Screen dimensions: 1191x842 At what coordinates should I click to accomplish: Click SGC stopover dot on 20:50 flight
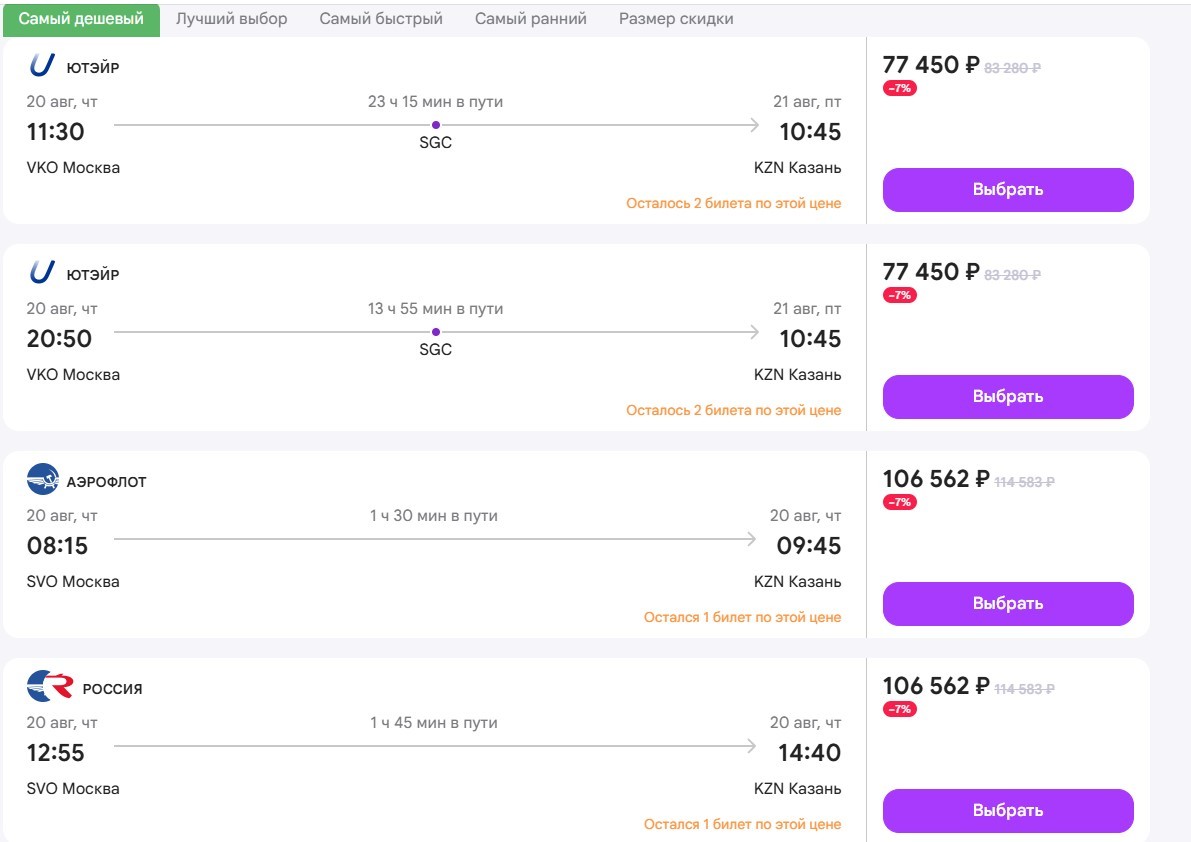pos(435,333)
